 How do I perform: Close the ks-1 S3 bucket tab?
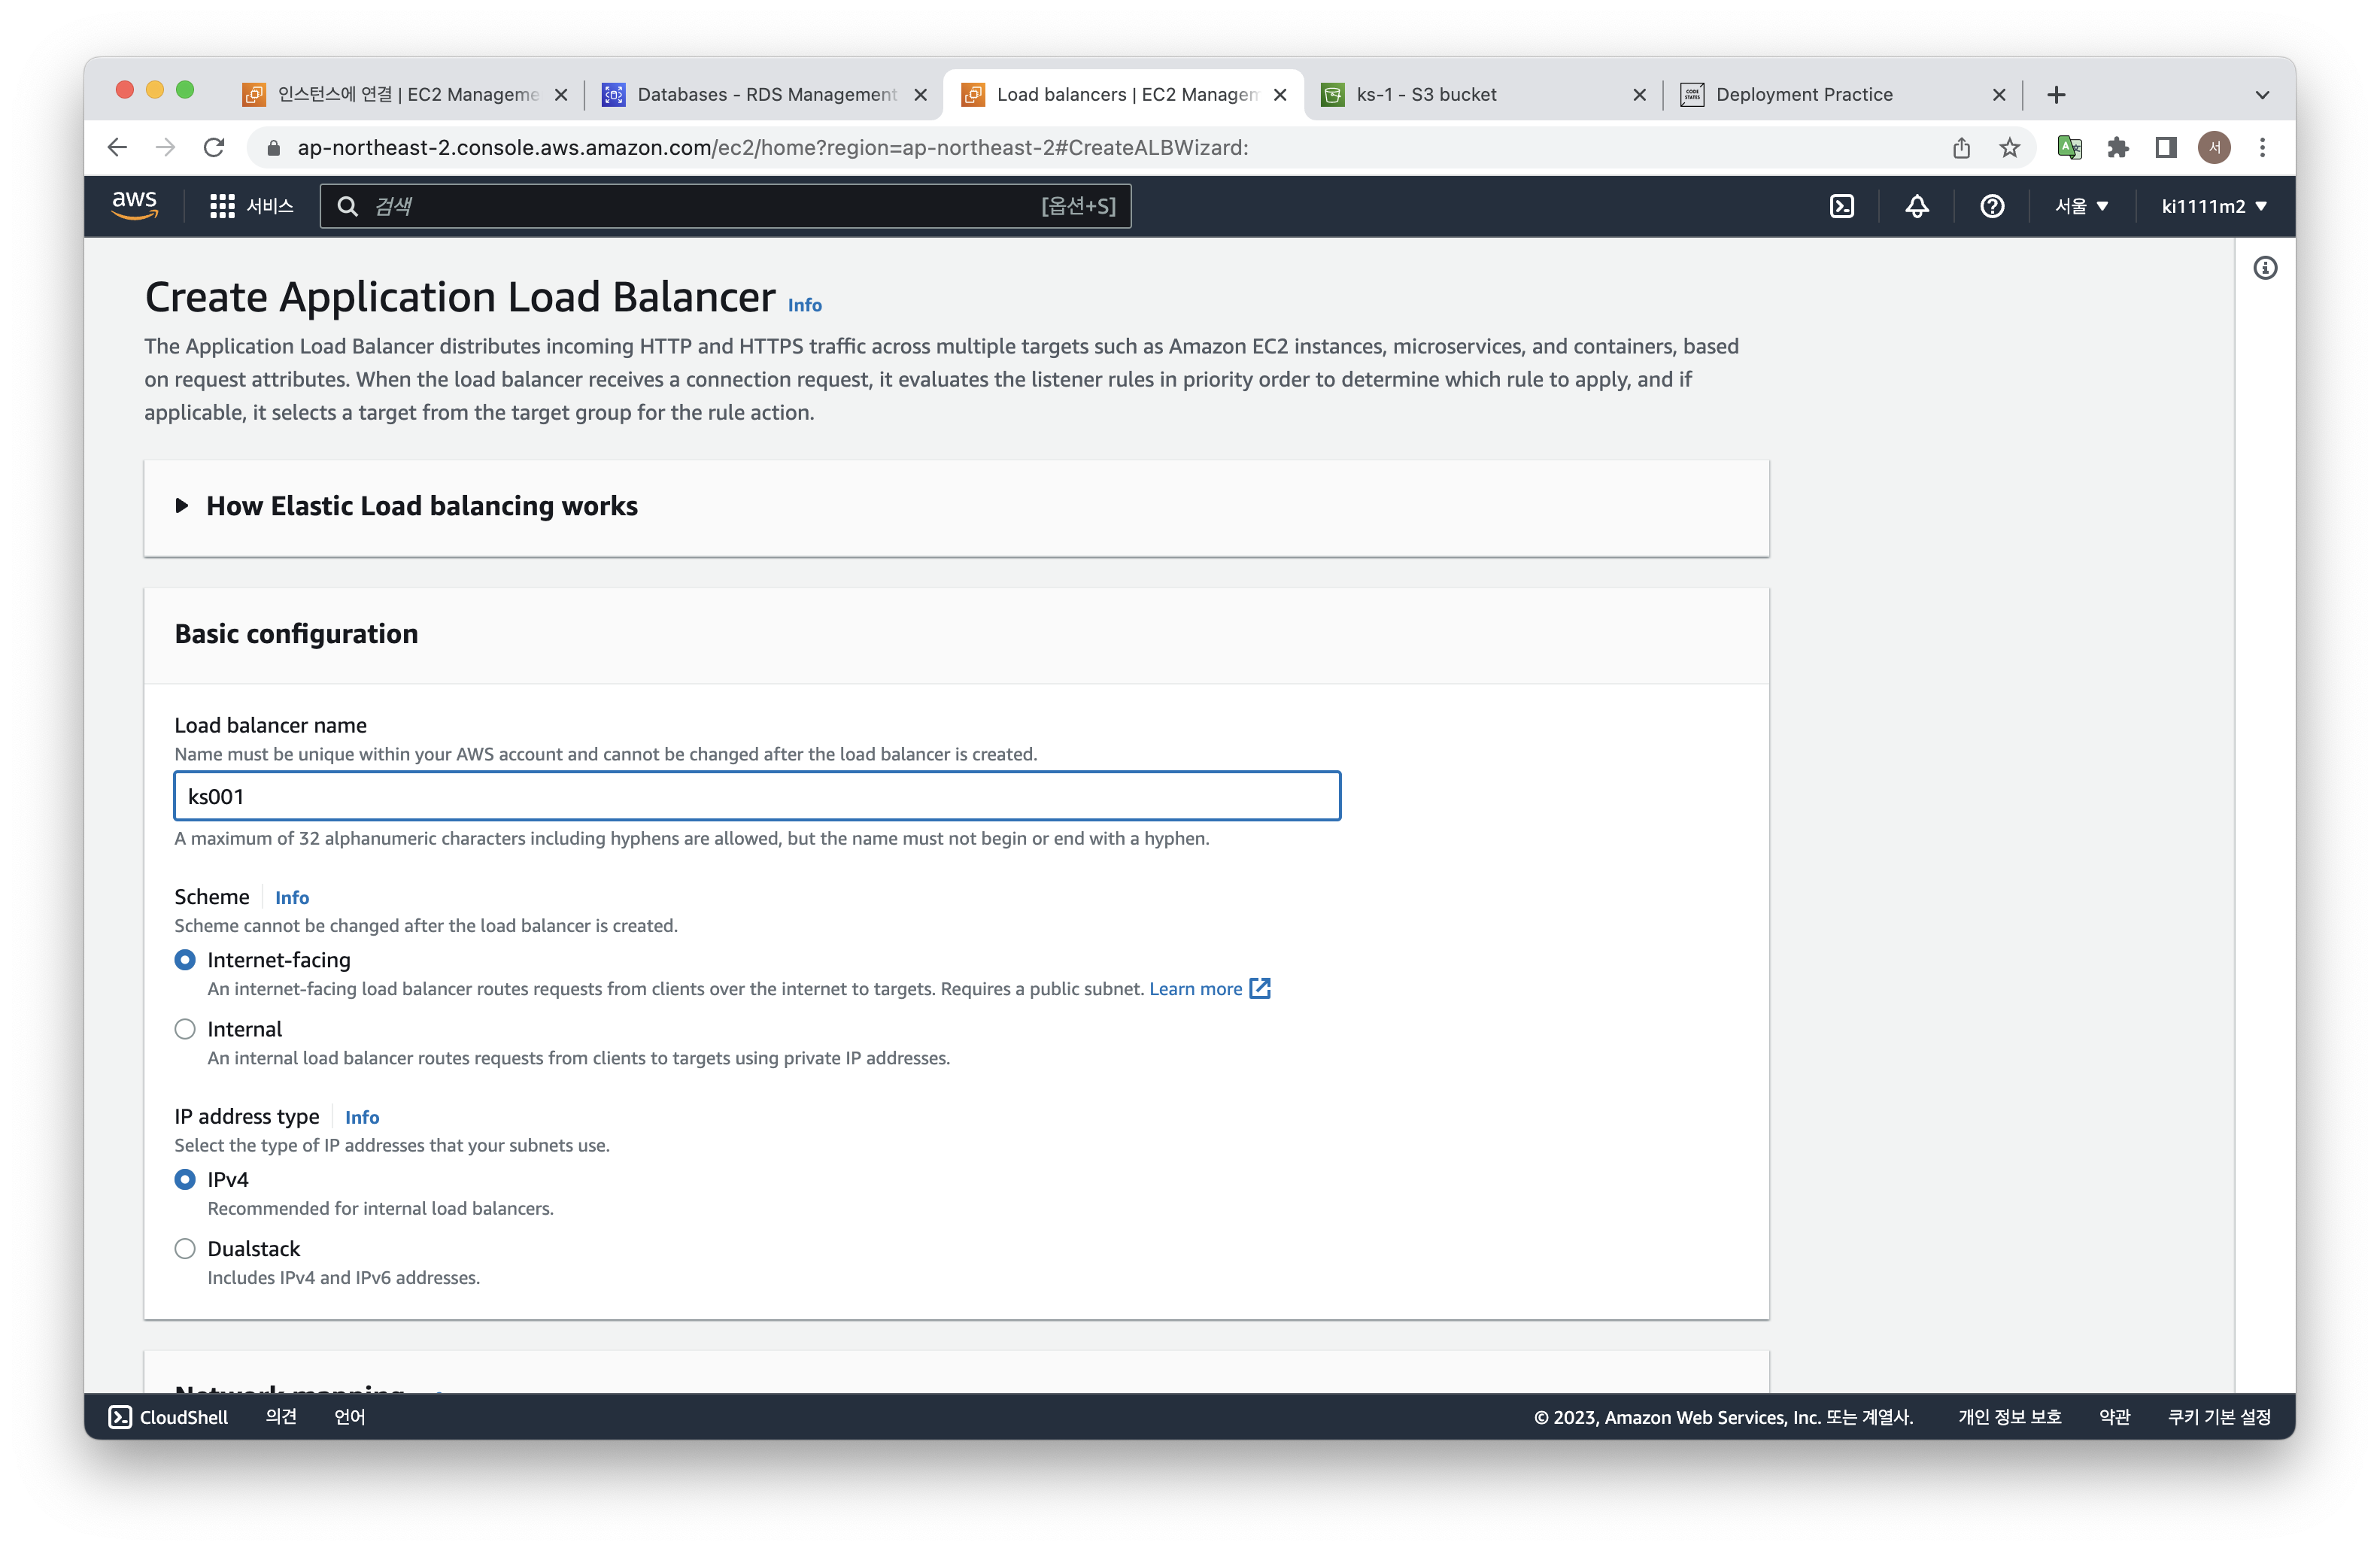click(x=1639, y=95)
